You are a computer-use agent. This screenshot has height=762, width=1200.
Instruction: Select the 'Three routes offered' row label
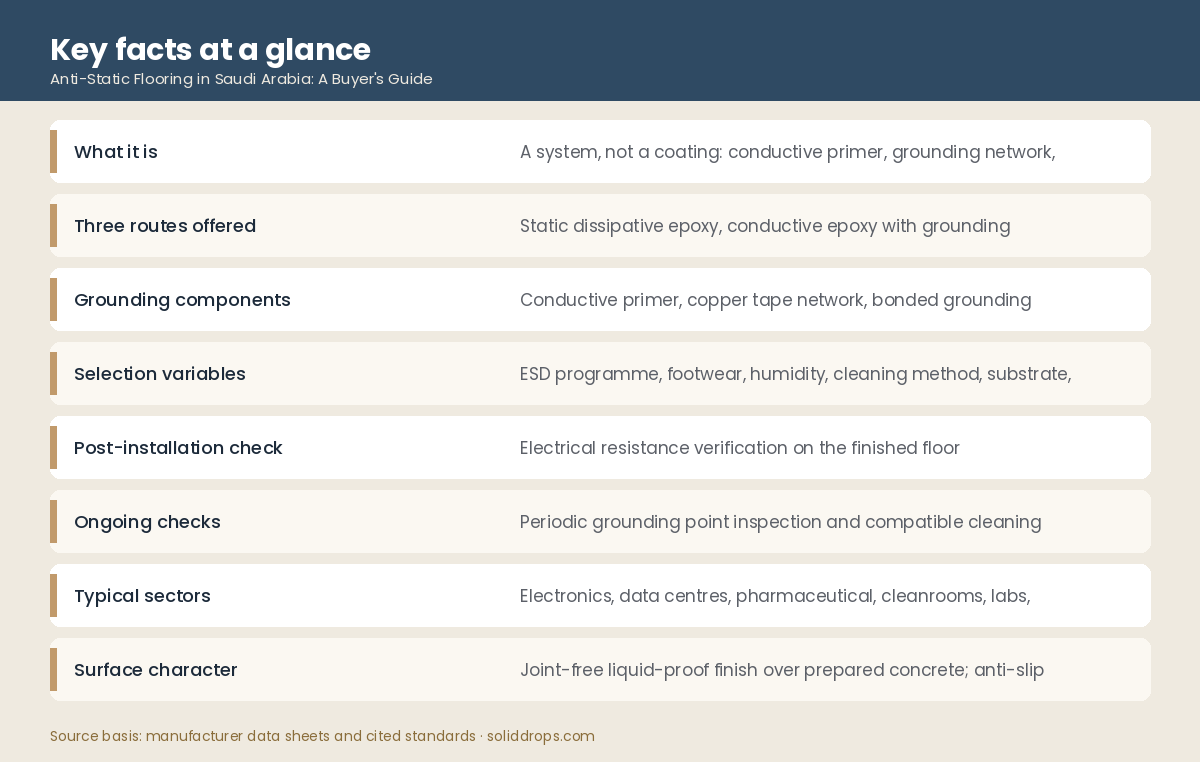pyautogui.click(x=165, y=226)
